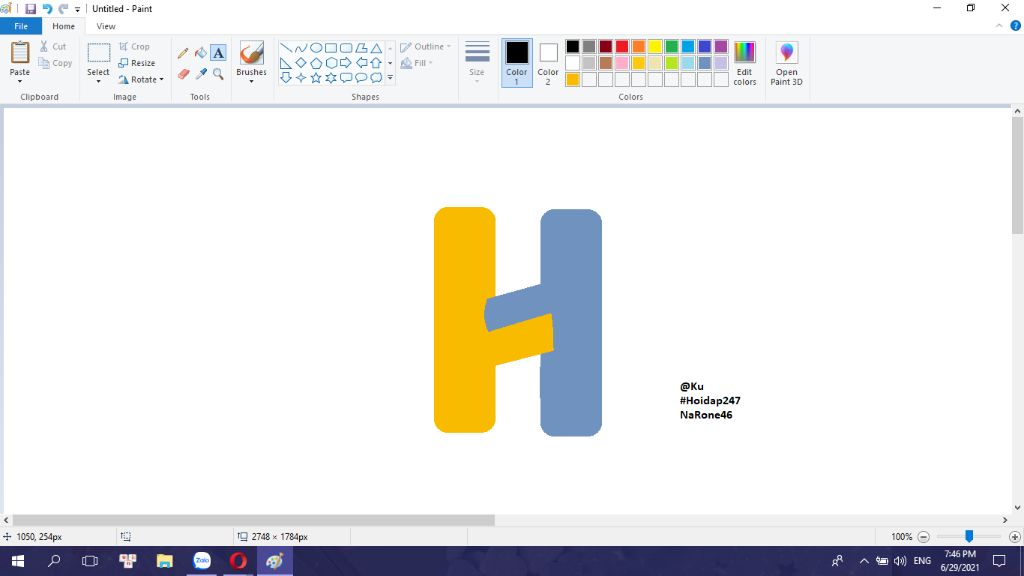Click the zoom out minus button
The height and width of the screenshot is (576, 1024).
(x=923, y=537)
